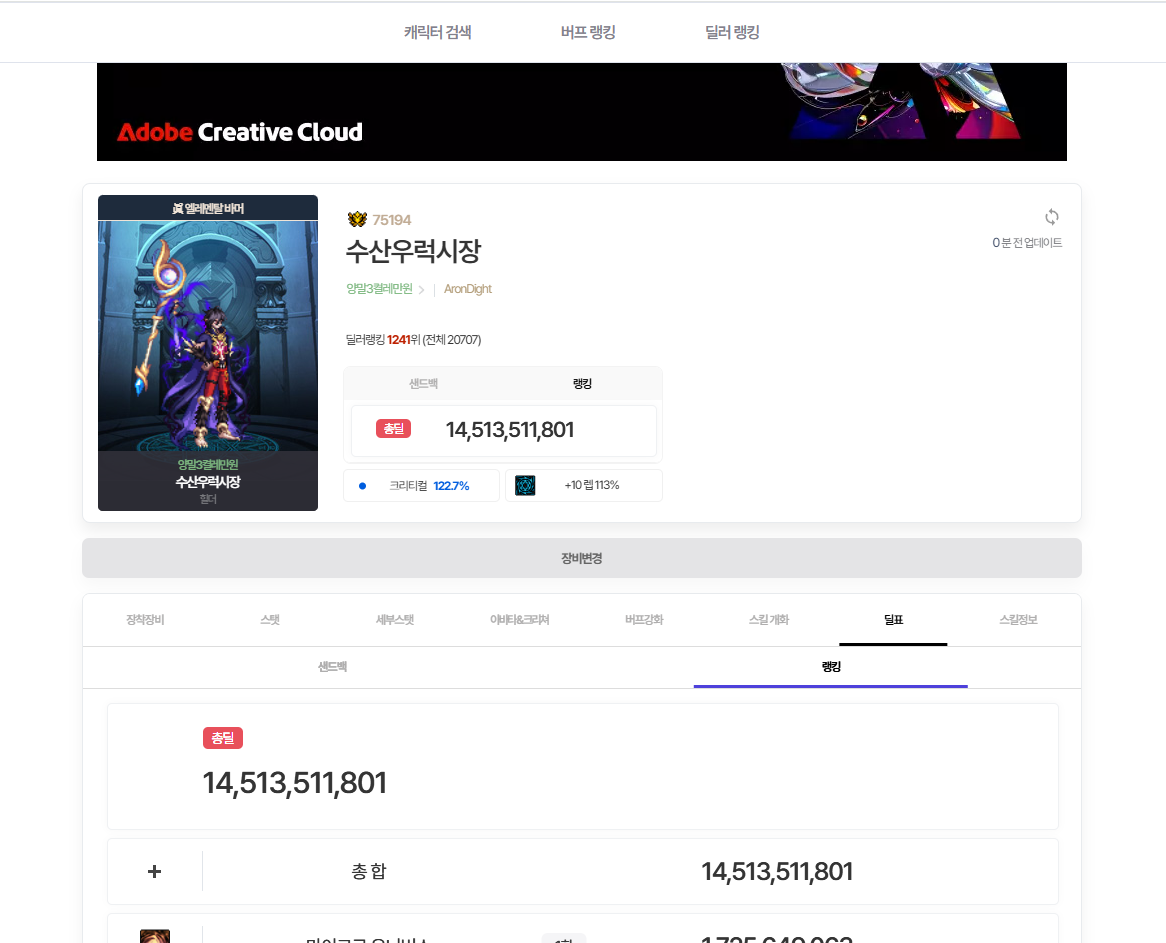Expand the 총합 row with the plus icon

pyautogui.click(x=155, y=871)
